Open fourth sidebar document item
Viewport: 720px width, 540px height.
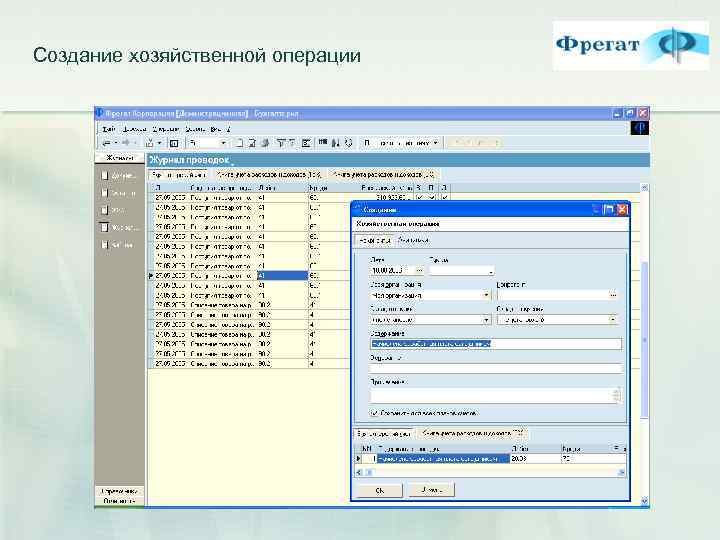[x=118, y=227]
